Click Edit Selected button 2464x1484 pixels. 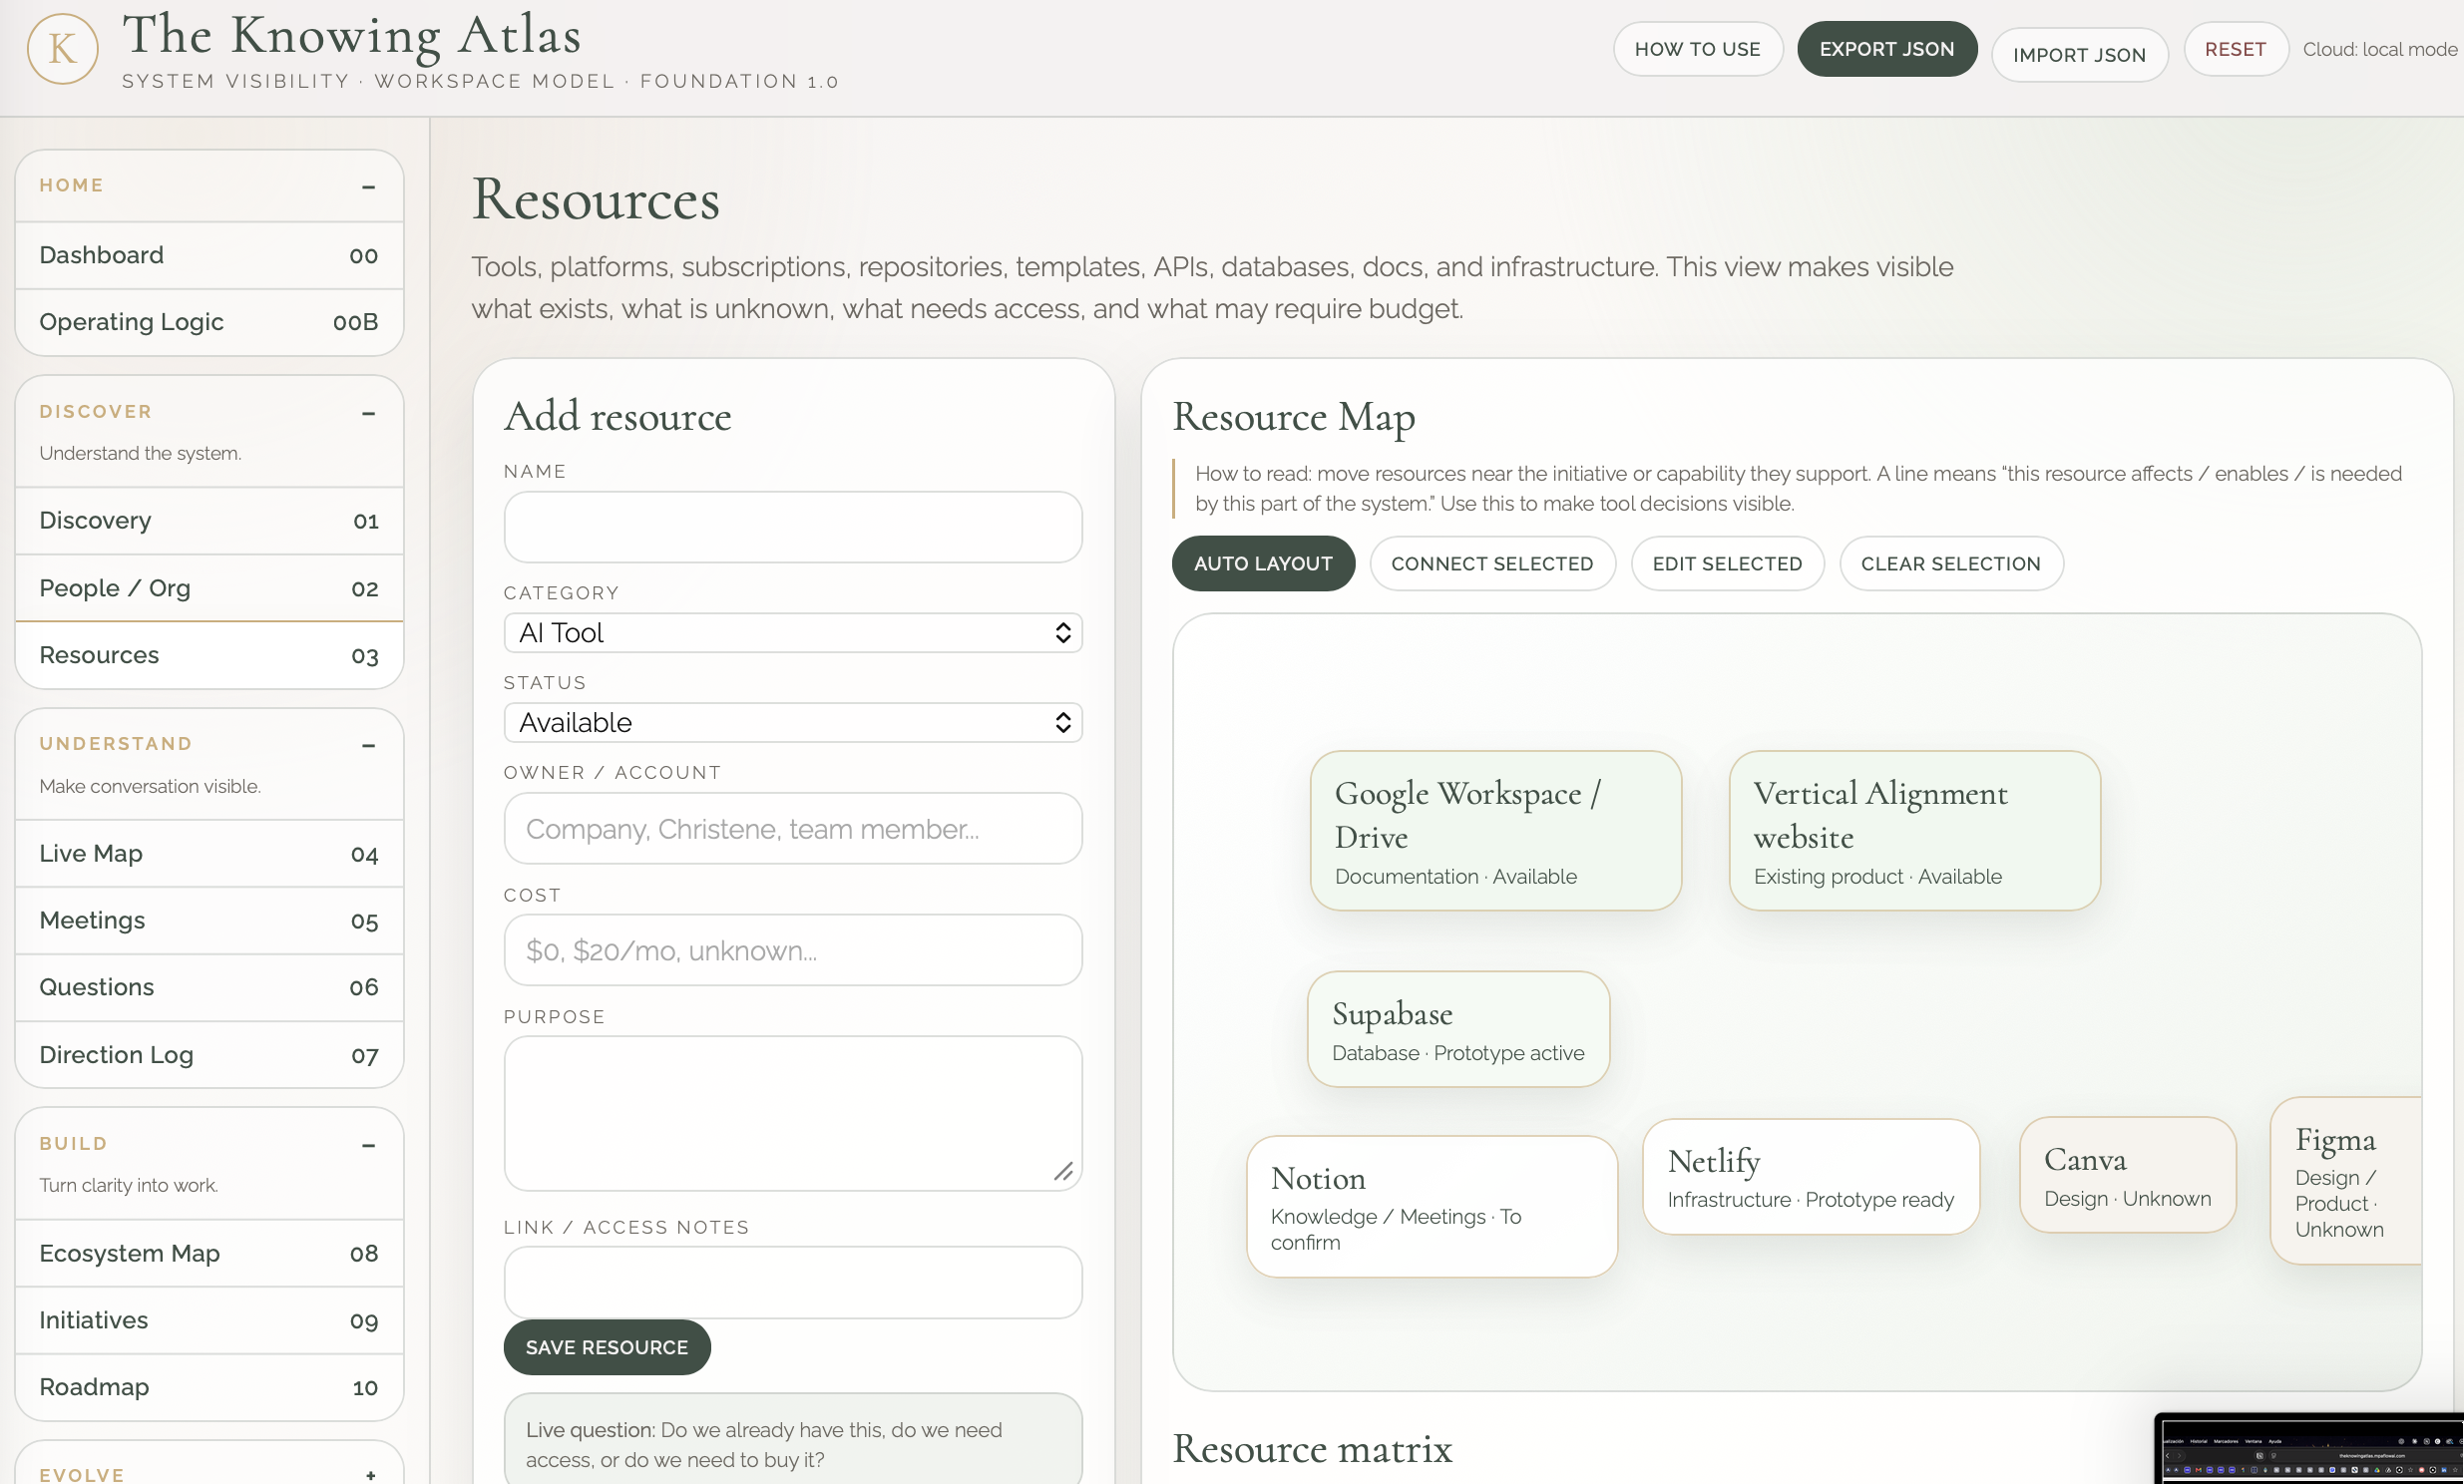1727,564
